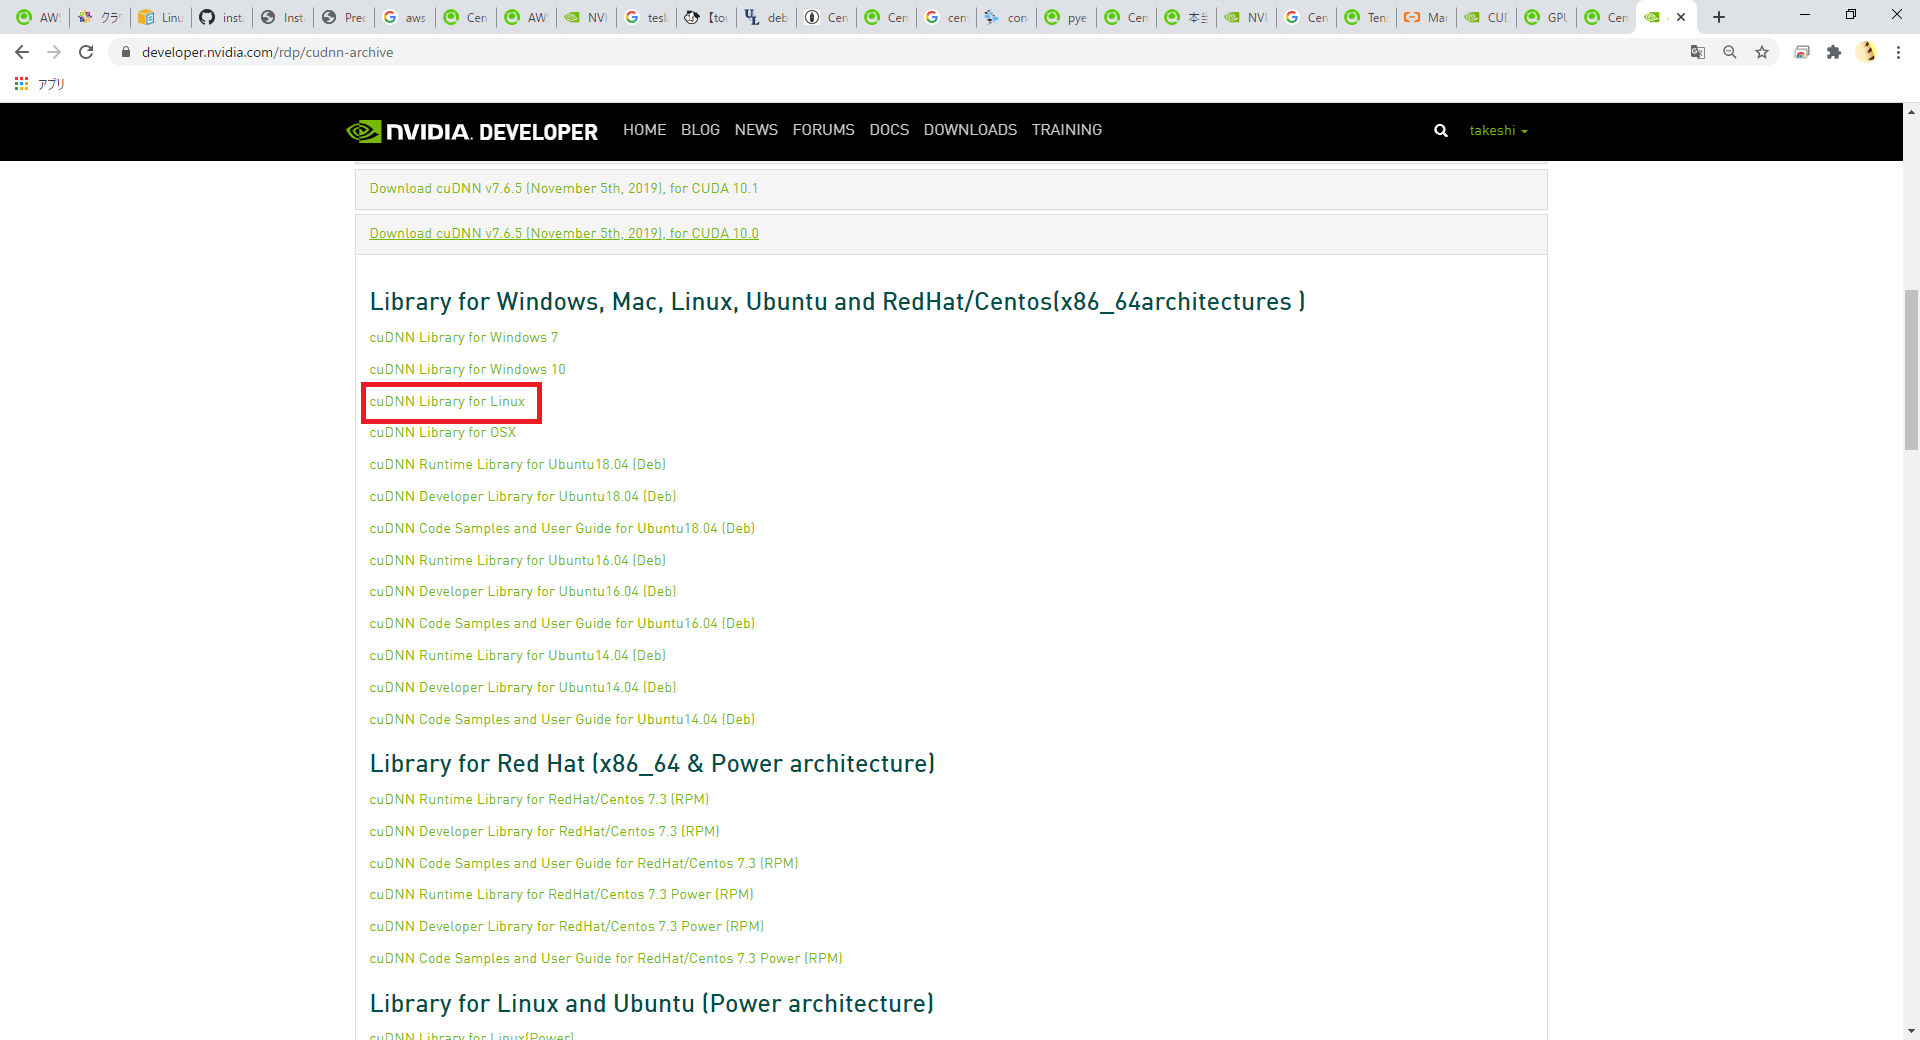The image size is (1920, 1040).
Task: Open the NEWS nav item
Action: tap(756, 130)
